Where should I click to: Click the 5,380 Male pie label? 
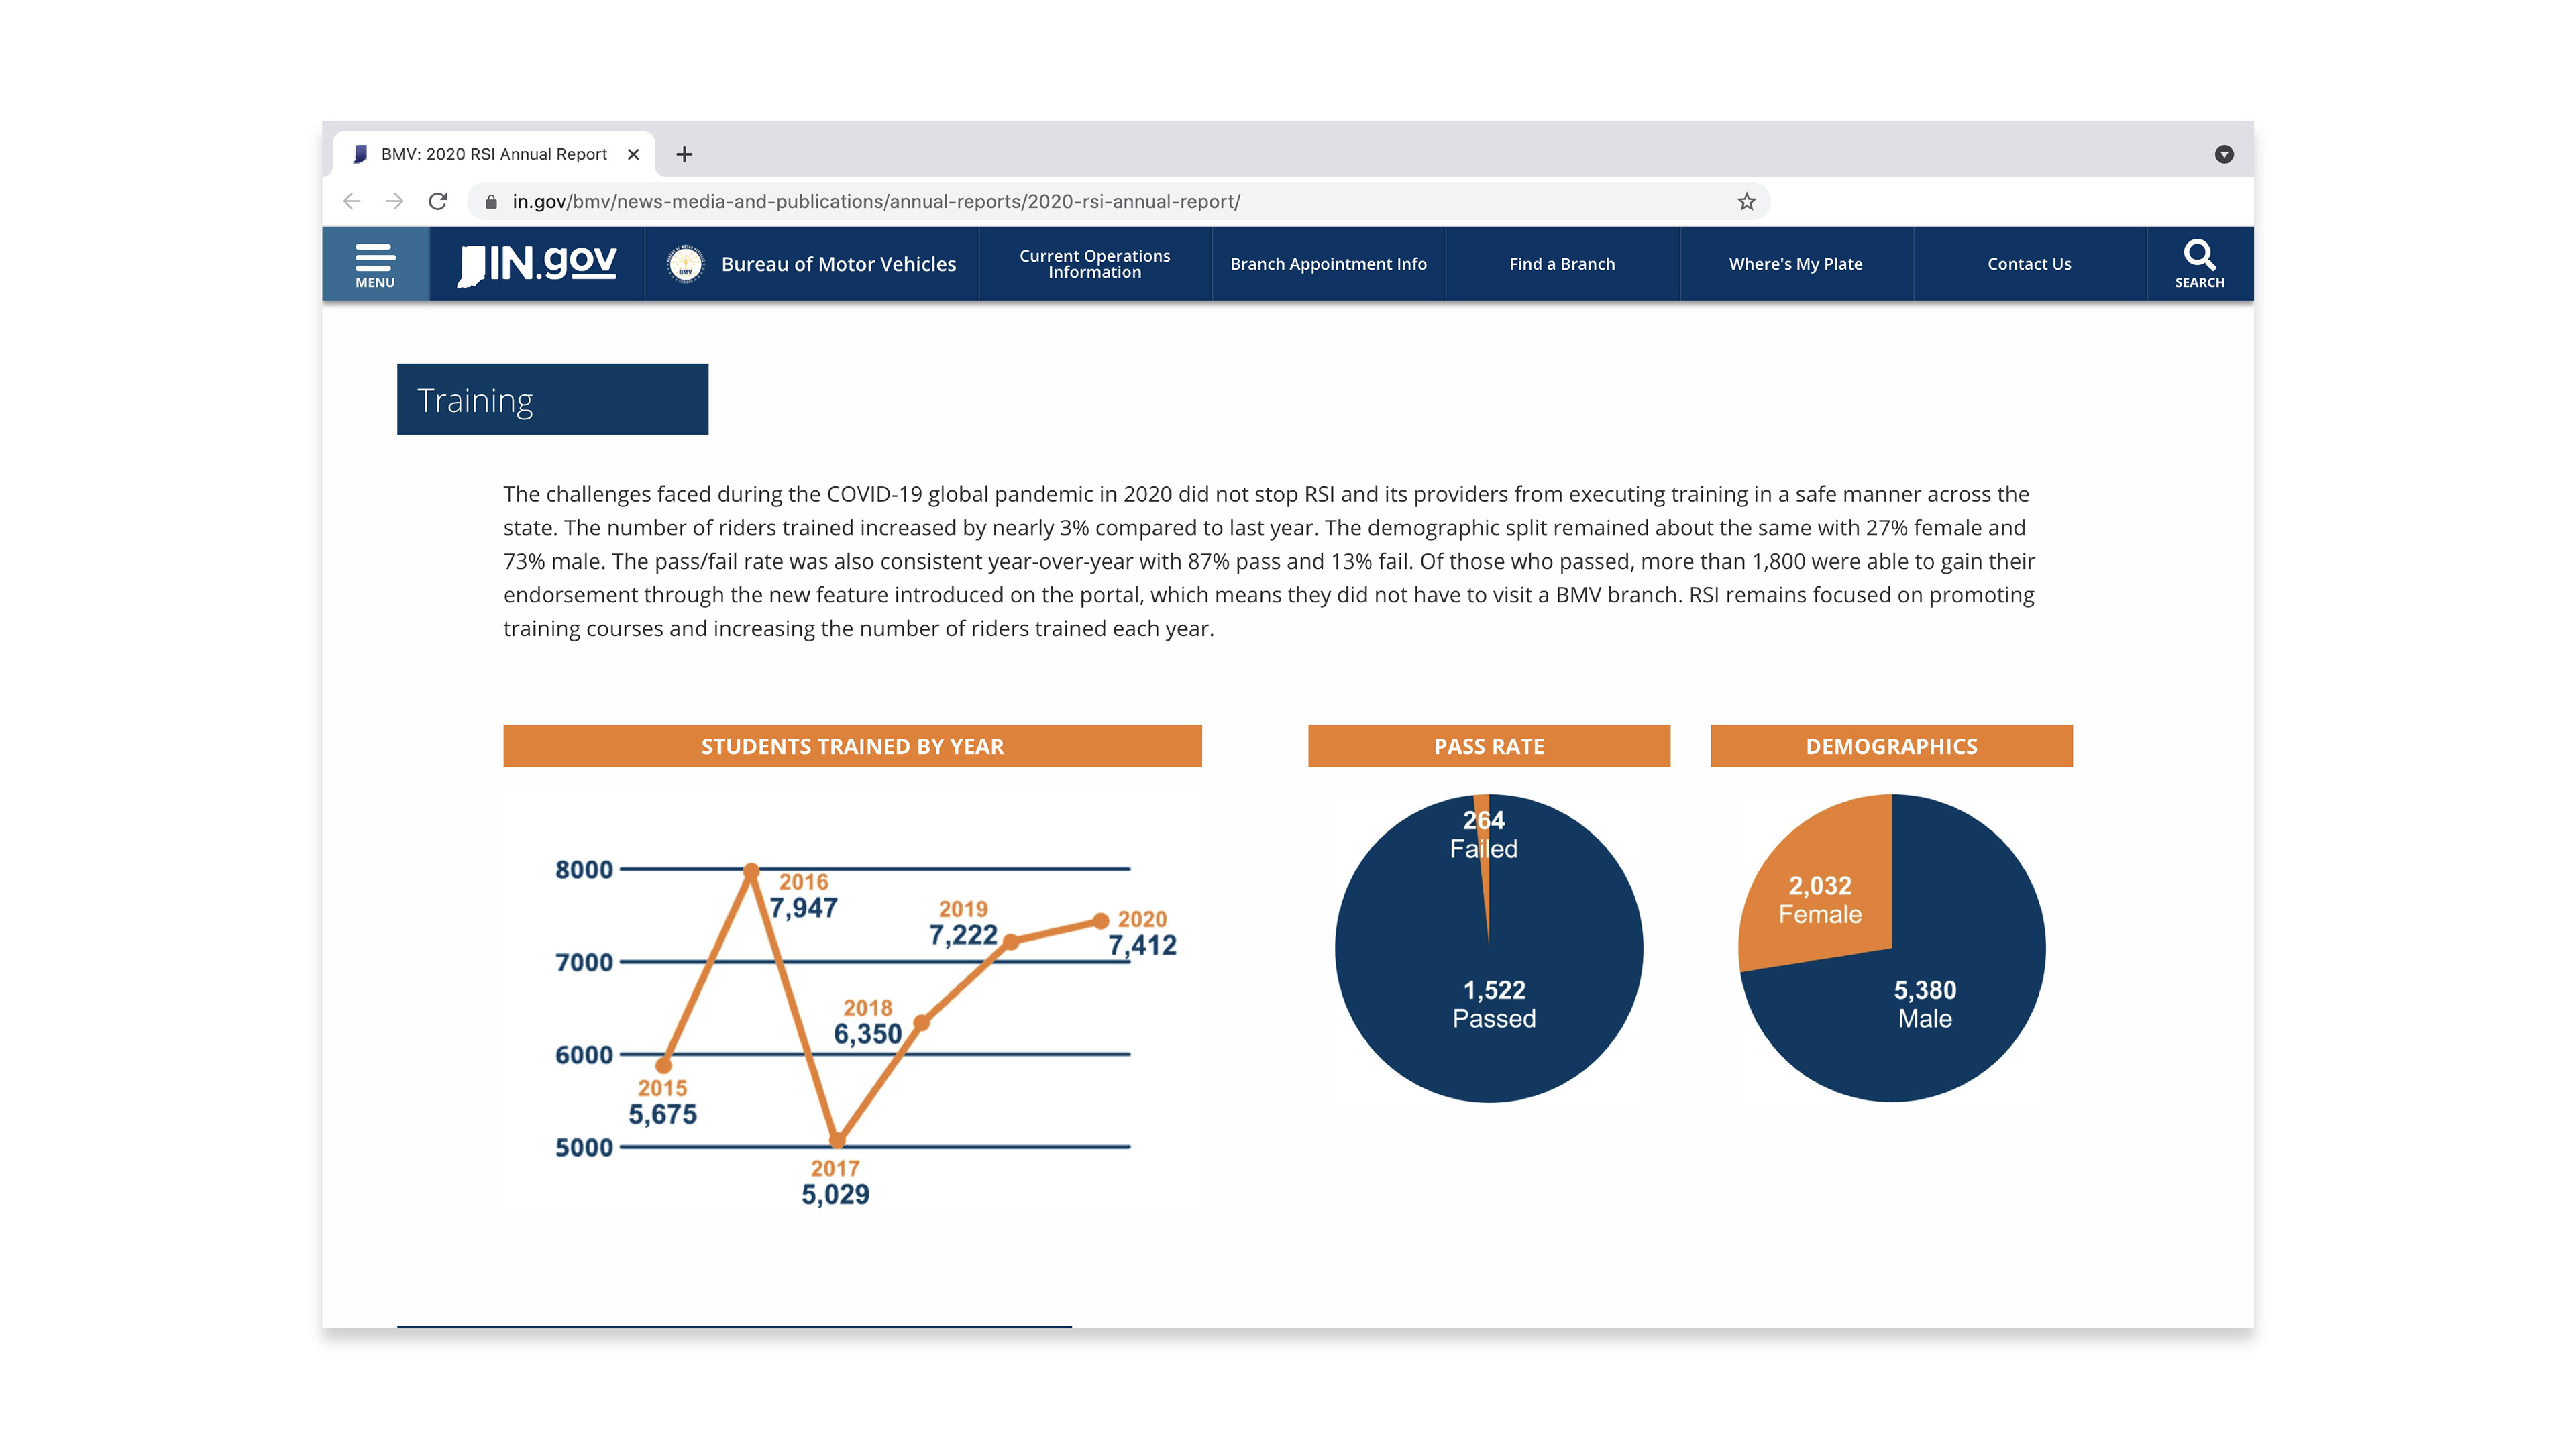click(x=1925, y=1004)
